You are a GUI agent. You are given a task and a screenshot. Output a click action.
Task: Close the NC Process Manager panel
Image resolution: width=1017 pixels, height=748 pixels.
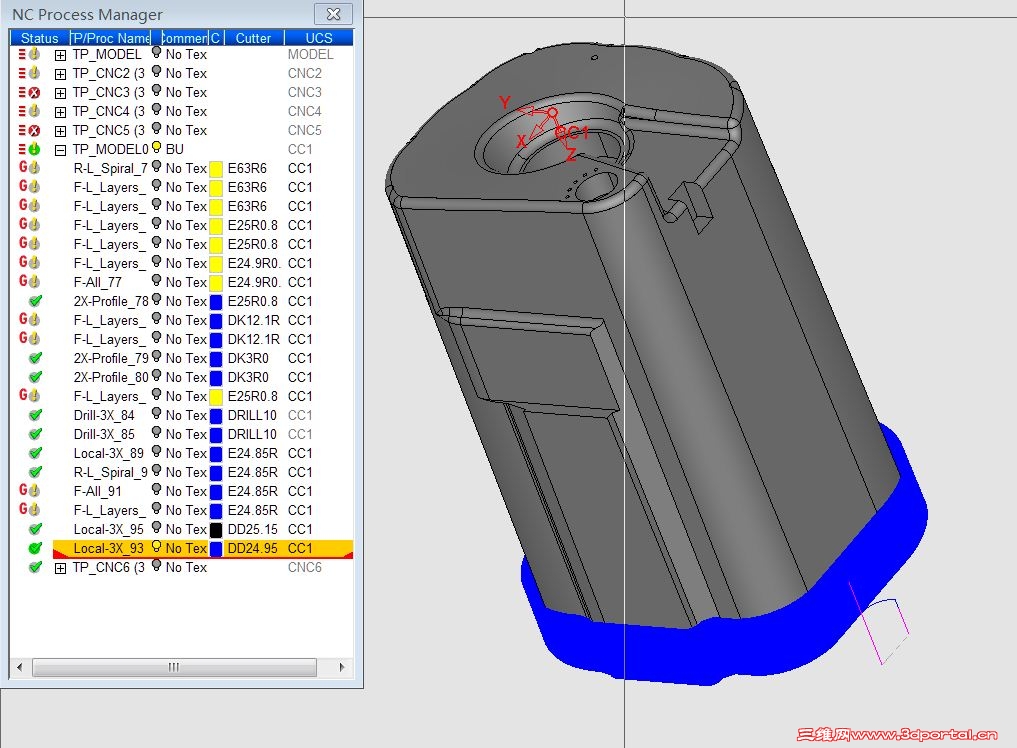(333, 14)
